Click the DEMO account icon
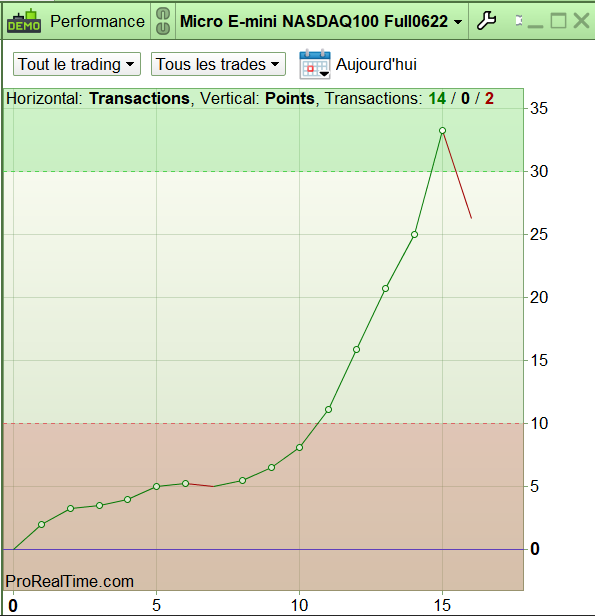Screen dimensions: 595x616 [x=24, y=21]
